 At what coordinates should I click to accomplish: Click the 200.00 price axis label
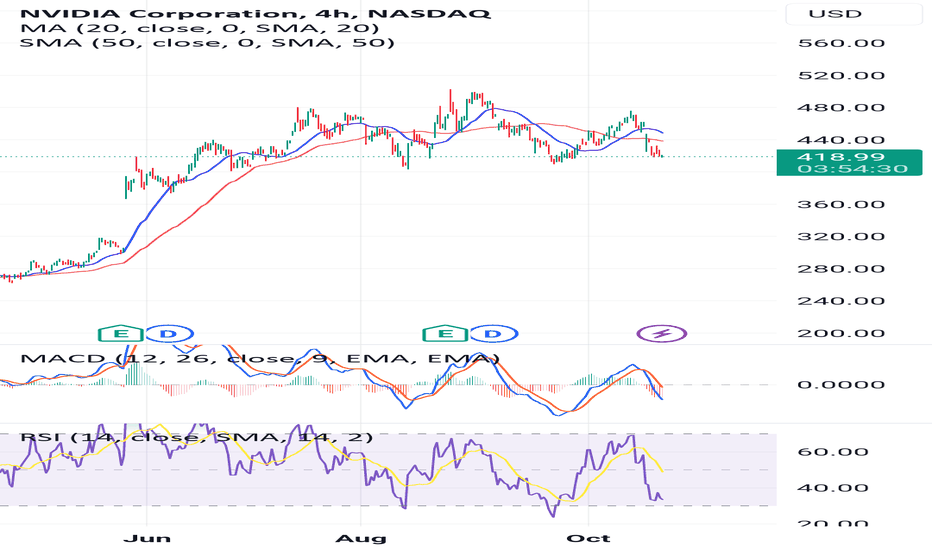tap(841, 333)
